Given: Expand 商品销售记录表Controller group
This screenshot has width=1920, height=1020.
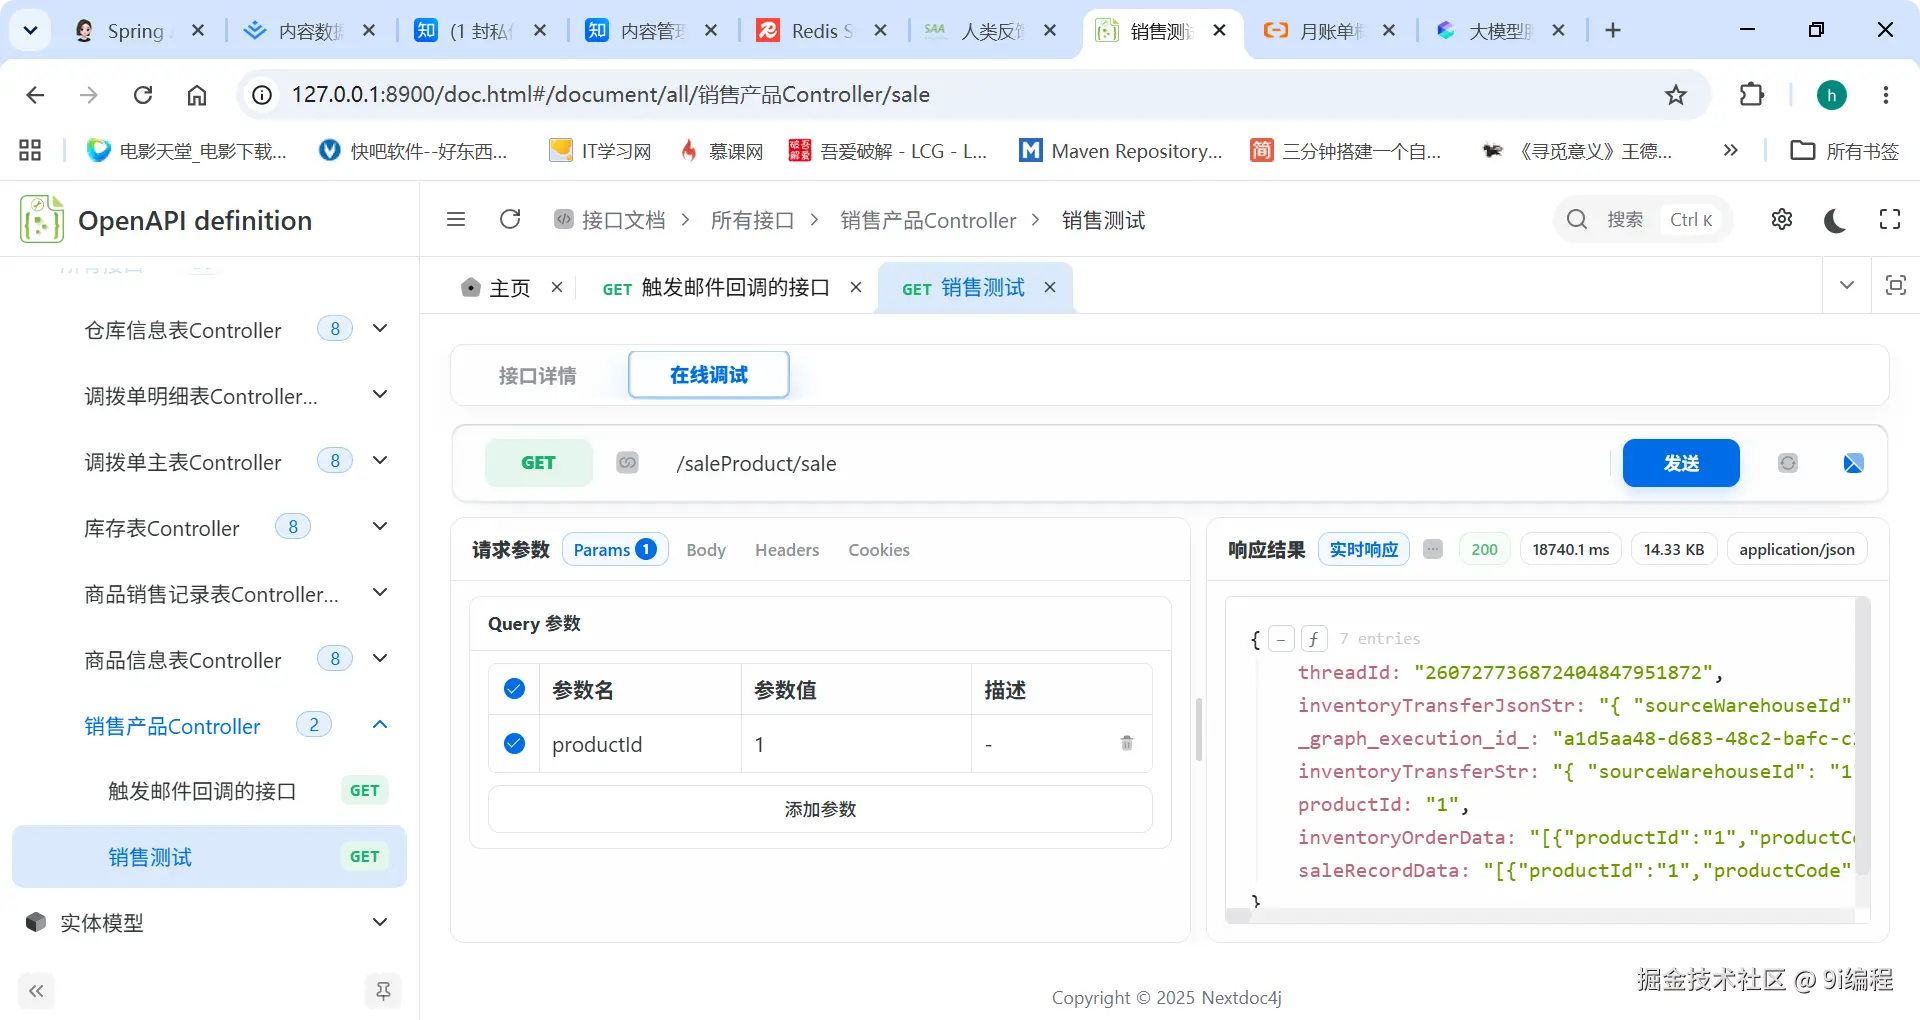Looking at the screenshot, I should pyautogui.click(x=380, y=592).
